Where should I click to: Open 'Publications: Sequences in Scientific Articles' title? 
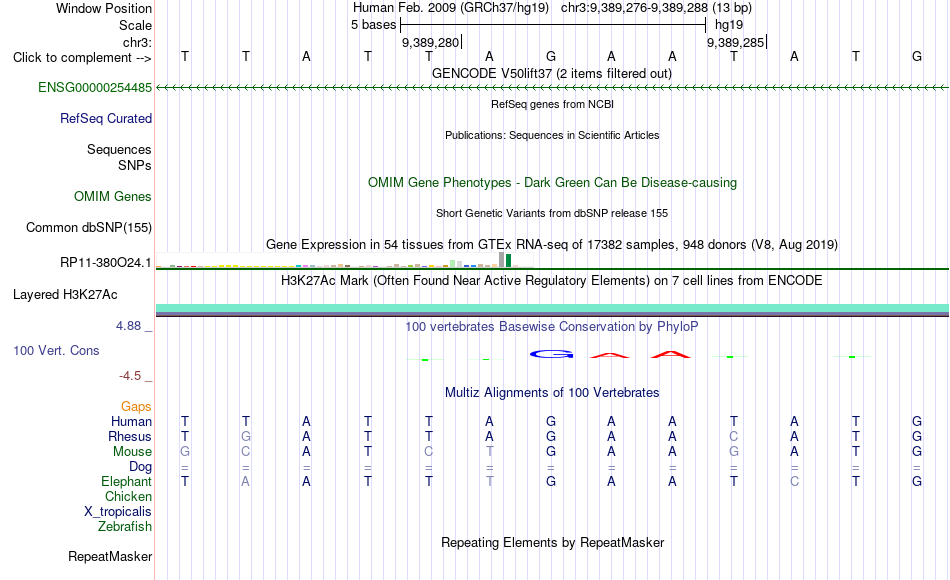coord(552,135)
